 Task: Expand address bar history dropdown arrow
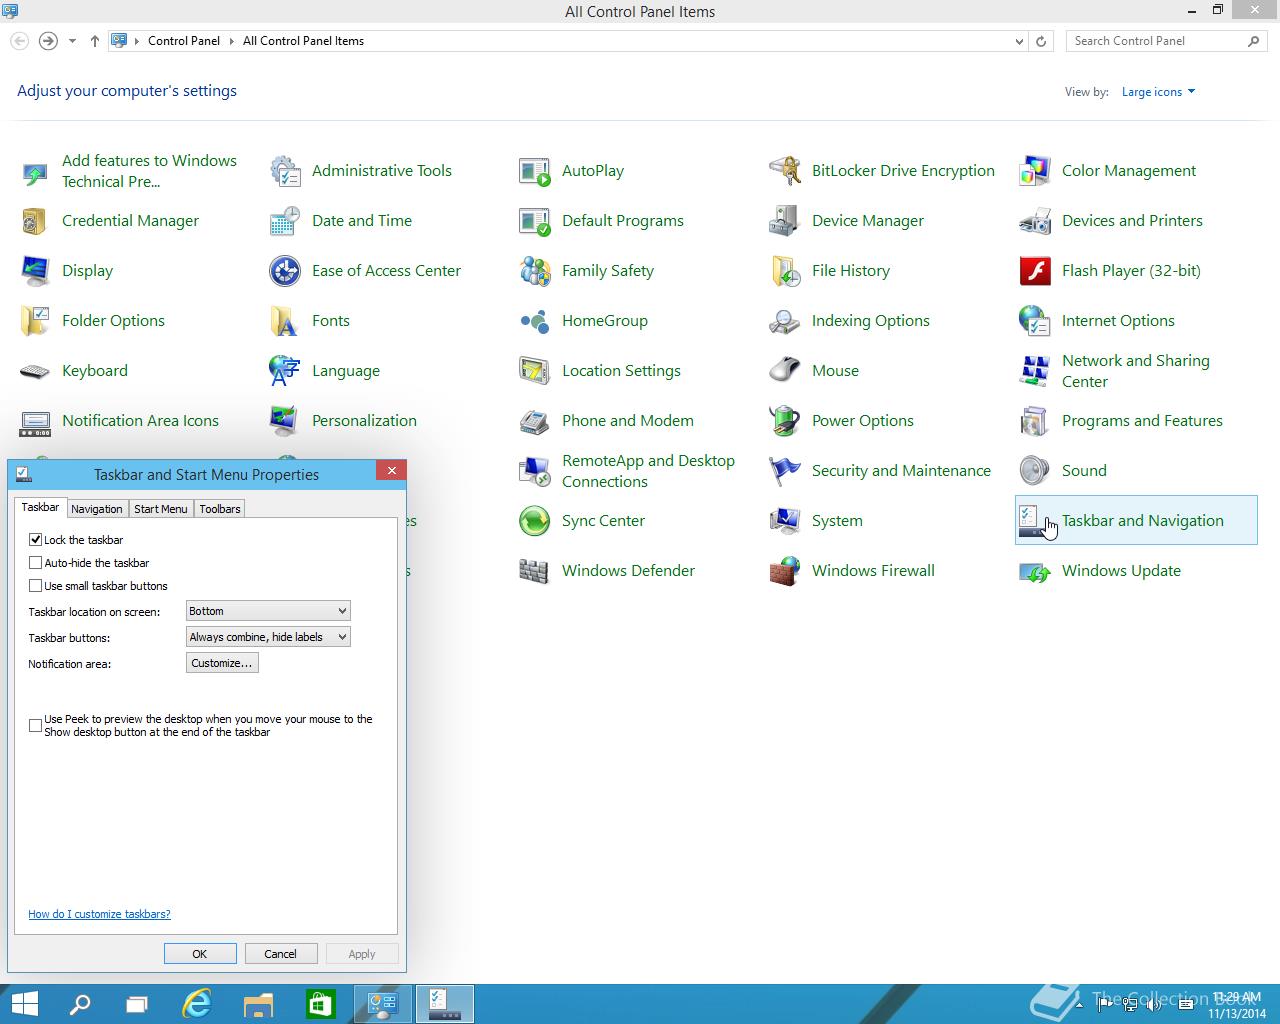point(1019,41)
